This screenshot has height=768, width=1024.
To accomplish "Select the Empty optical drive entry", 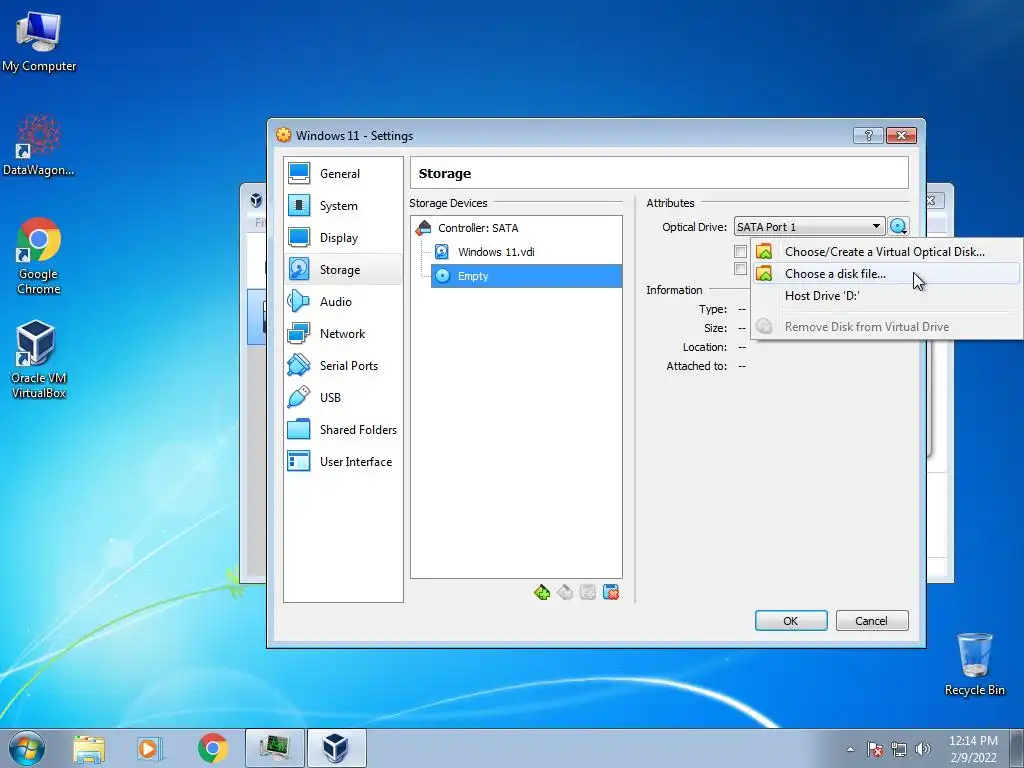I will (x=526, y=276).
